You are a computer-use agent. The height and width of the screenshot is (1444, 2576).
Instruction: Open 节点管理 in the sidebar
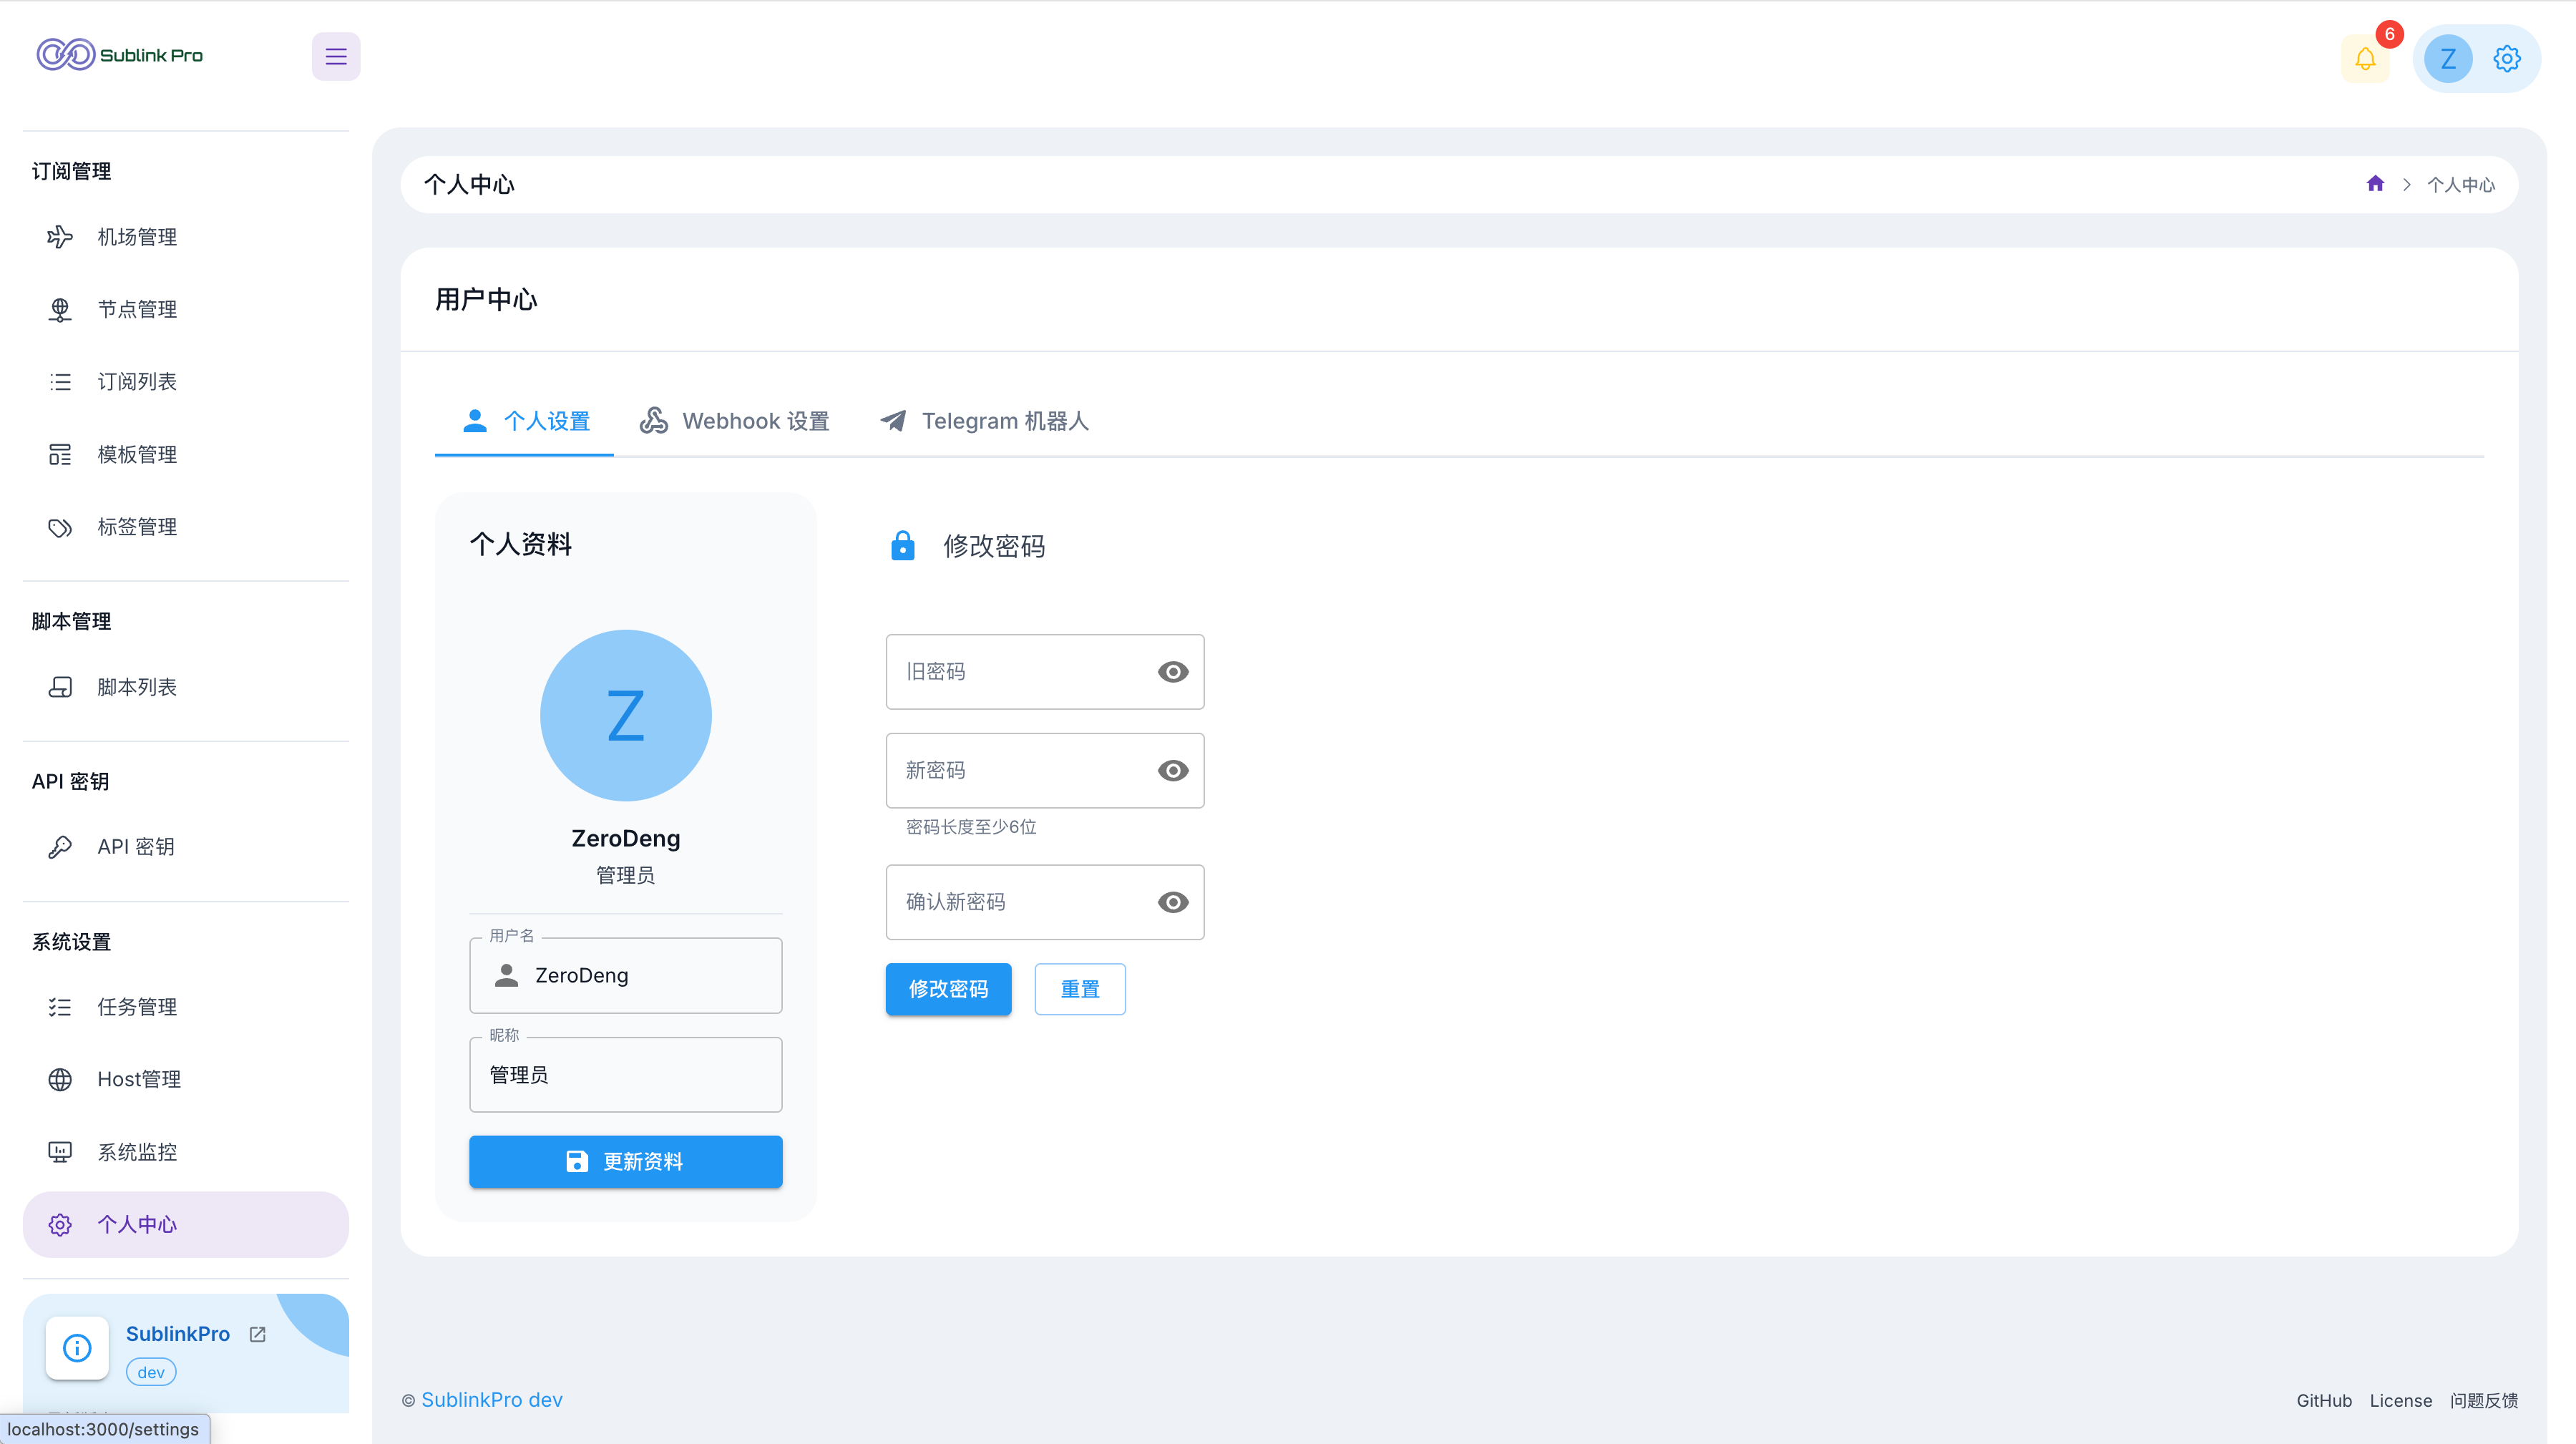coord(186,309)
